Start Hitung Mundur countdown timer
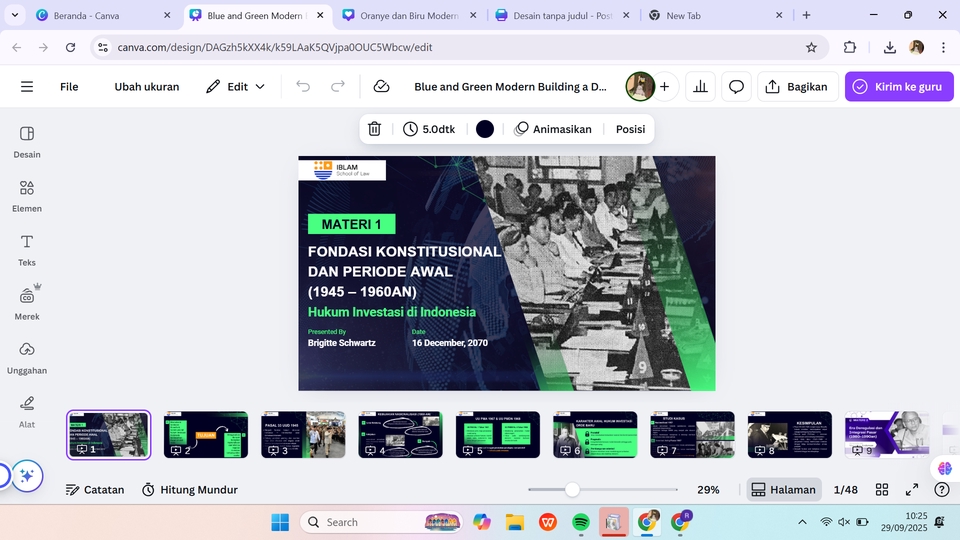Screen dimensions: 960x540 click(190, 489)
